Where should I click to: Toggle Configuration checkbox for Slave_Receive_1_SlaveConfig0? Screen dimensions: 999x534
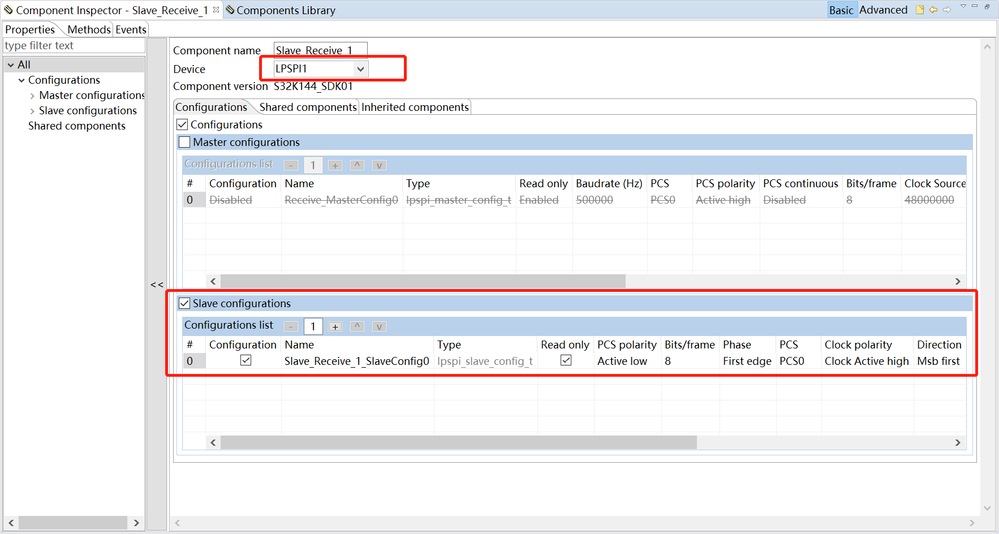(x=245, y=360)
